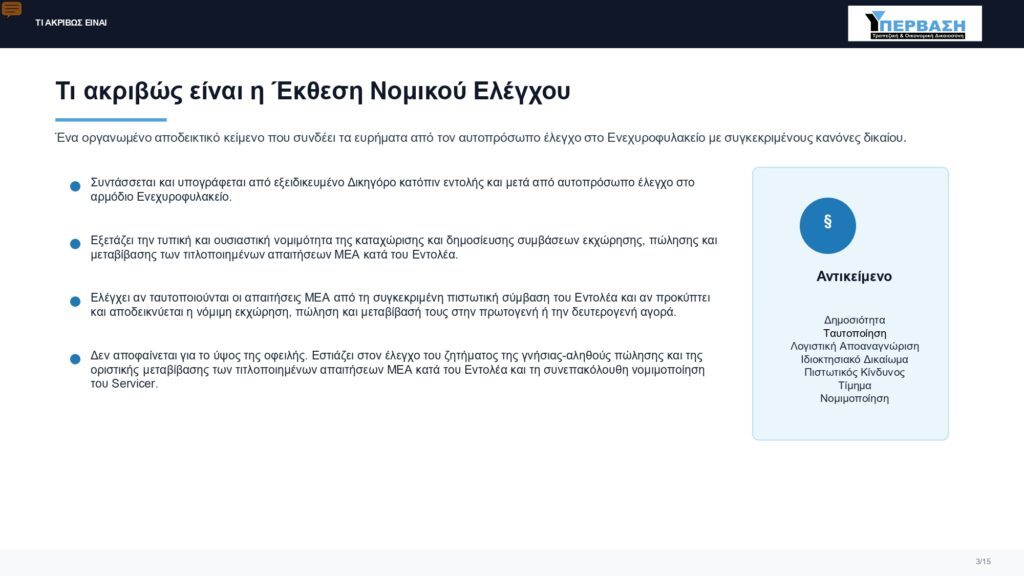Click the blue section-symbol circle icon
Viewport: 1024px width, 576px height.
[827, 225]
